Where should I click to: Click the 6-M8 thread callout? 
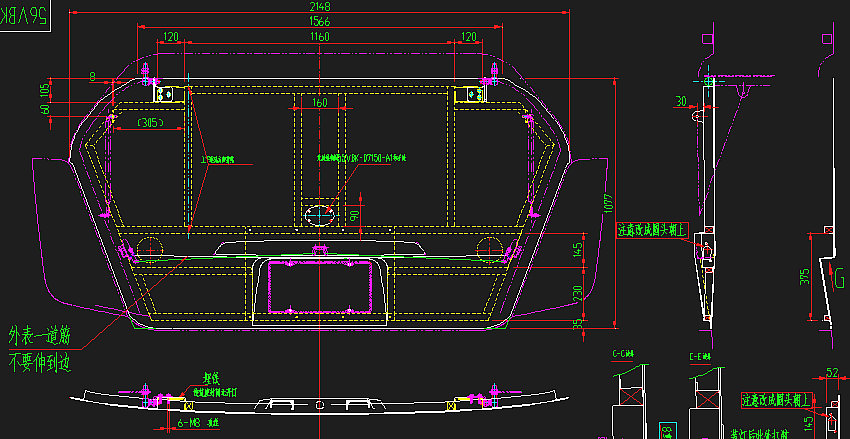(x=190, y=422)
